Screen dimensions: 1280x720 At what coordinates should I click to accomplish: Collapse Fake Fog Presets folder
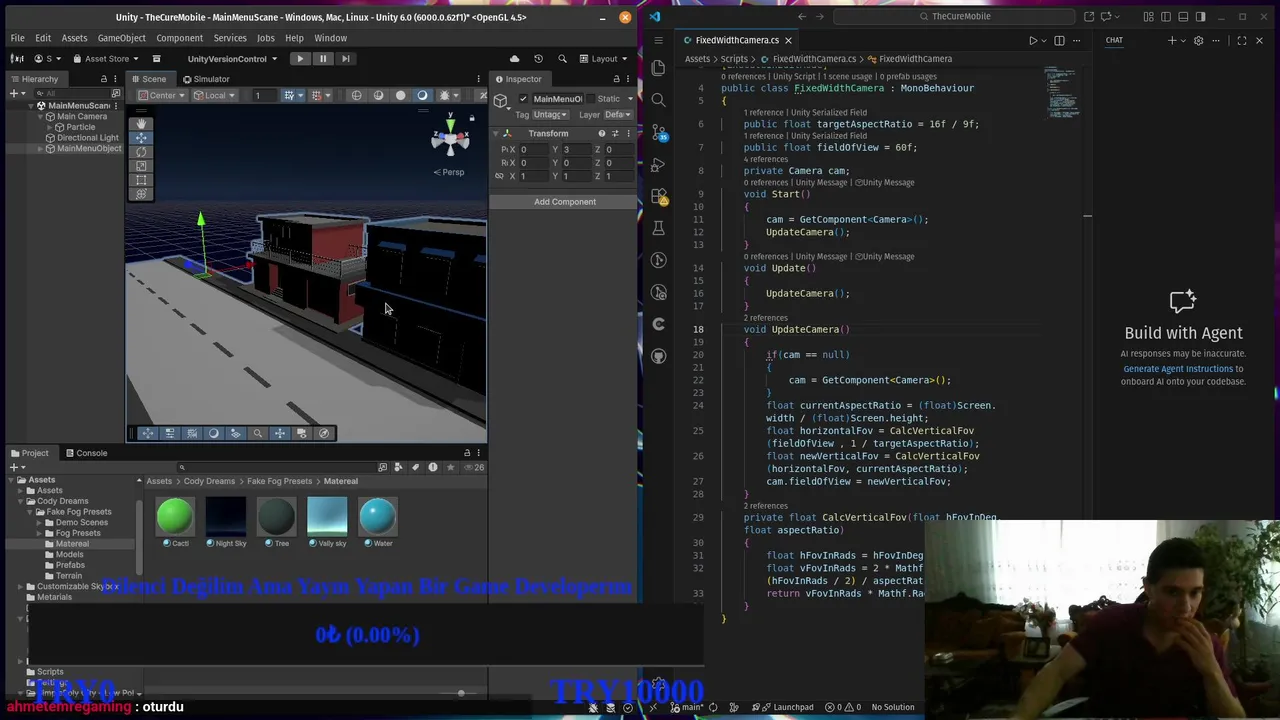click(x=30, y=512)
